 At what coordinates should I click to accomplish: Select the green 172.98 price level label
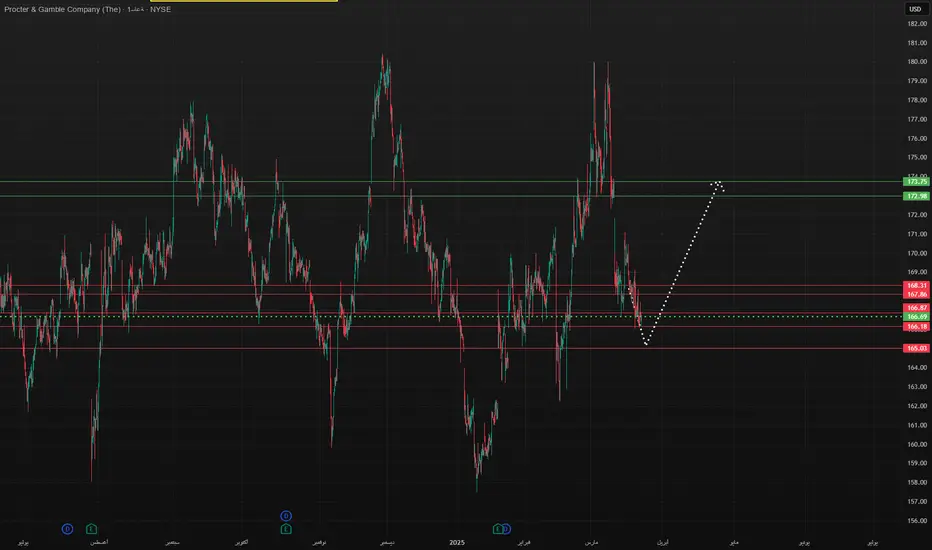tap(917, 196)
